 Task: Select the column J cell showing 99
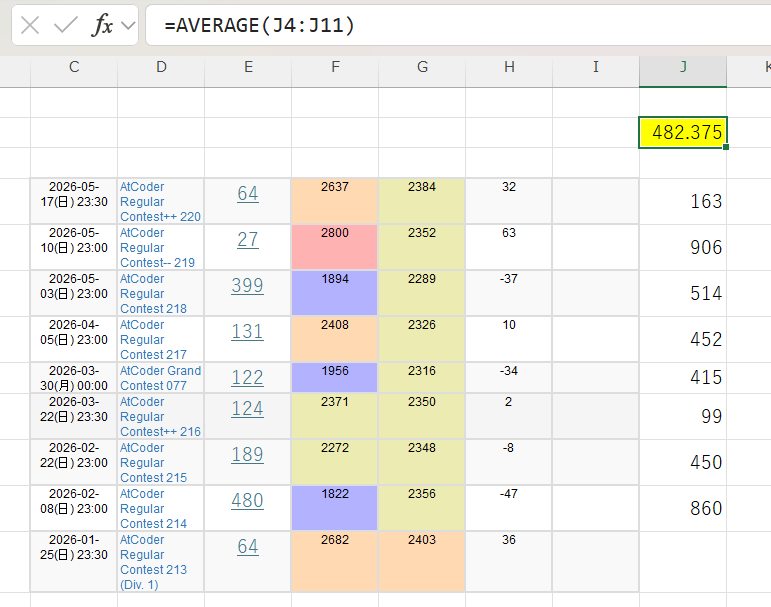pyautogui.click(x=683, y=416)
